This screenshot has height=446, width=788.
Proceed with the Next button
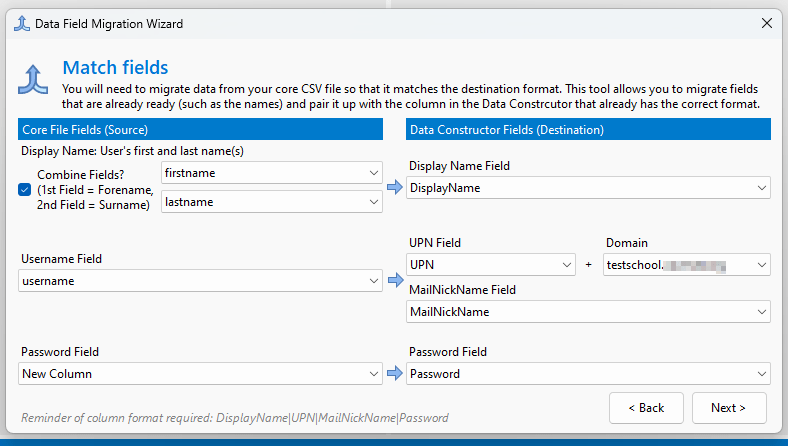[728, 408]
